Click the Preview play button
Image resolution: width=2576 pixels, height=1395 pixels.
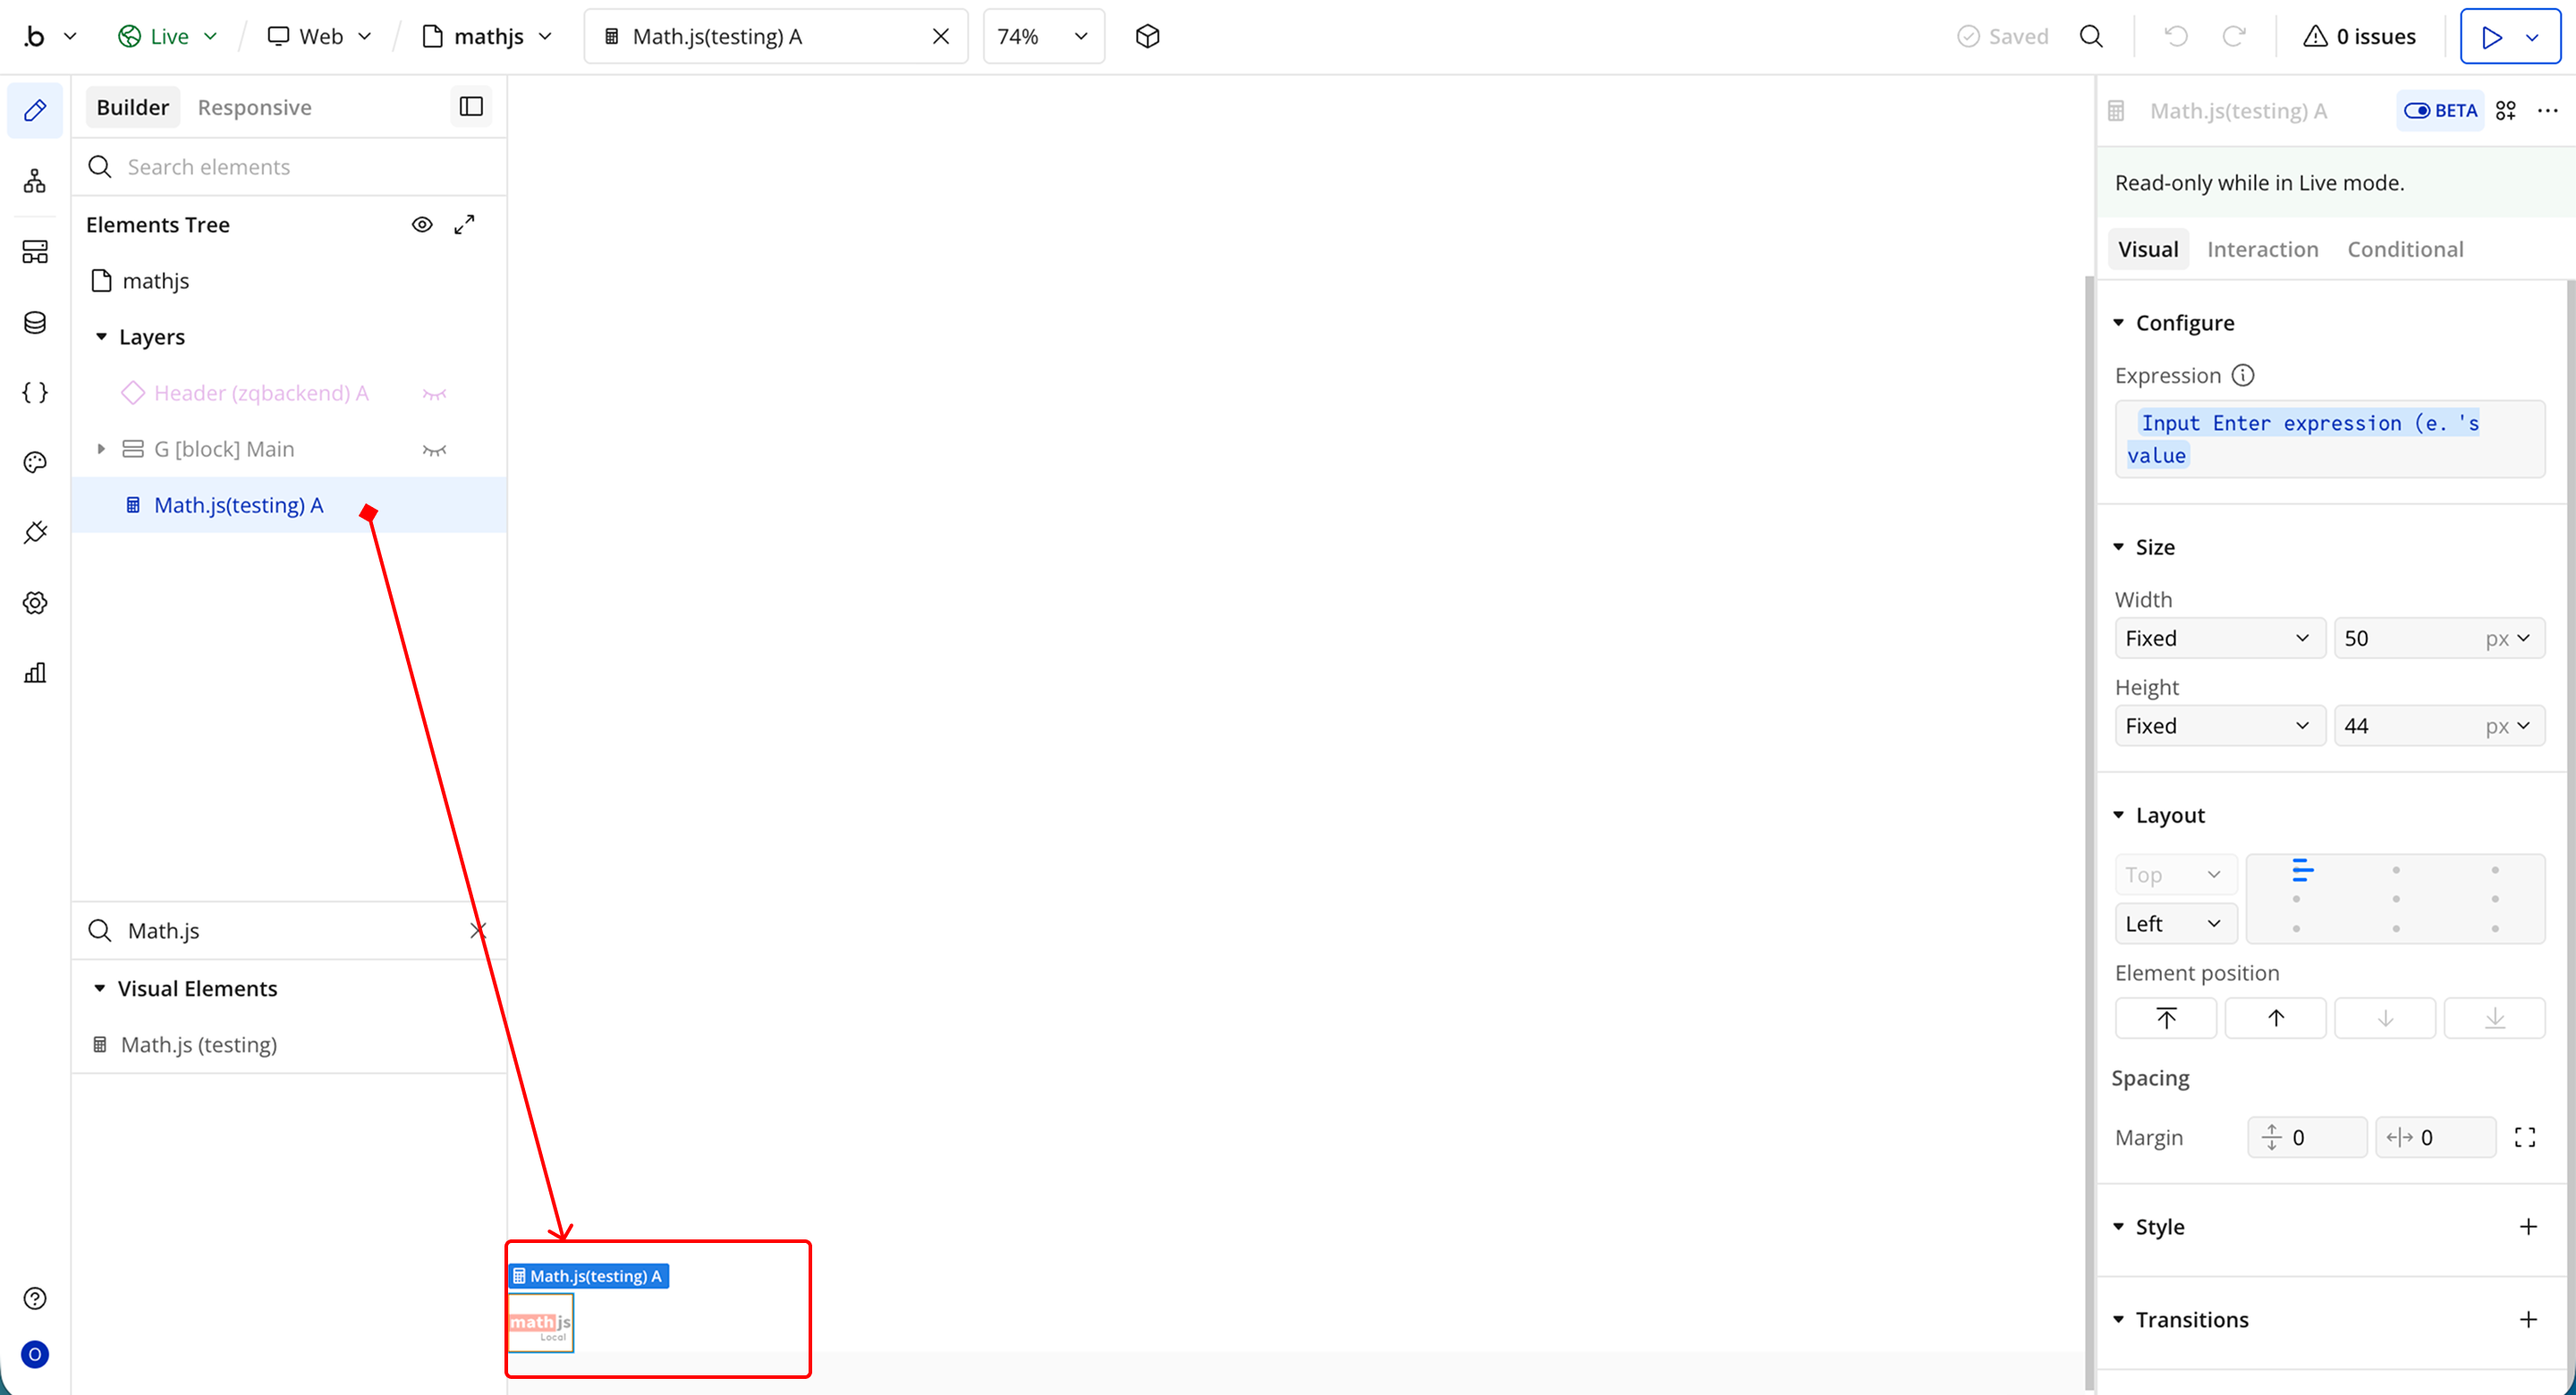[2492, 36]
